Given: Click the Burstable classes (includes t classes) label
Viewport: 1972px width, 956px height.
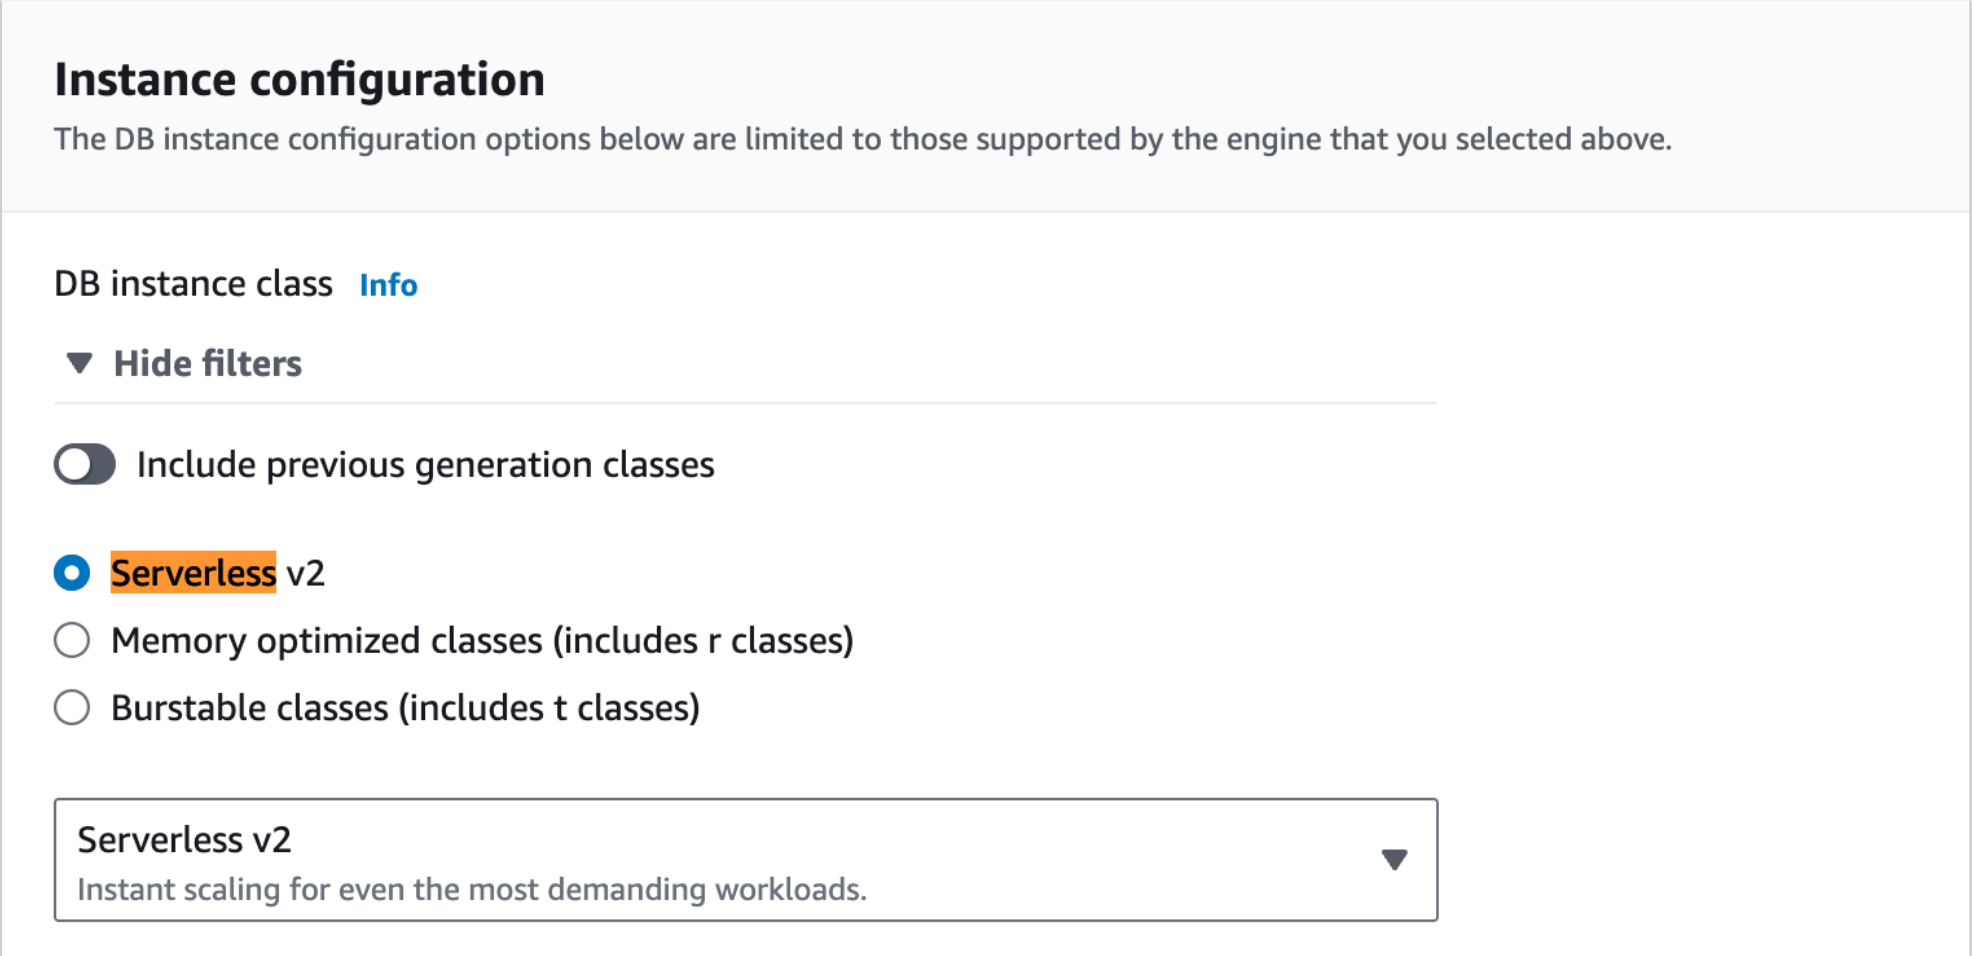Looking at the screenshot, I should pos(405,708).
